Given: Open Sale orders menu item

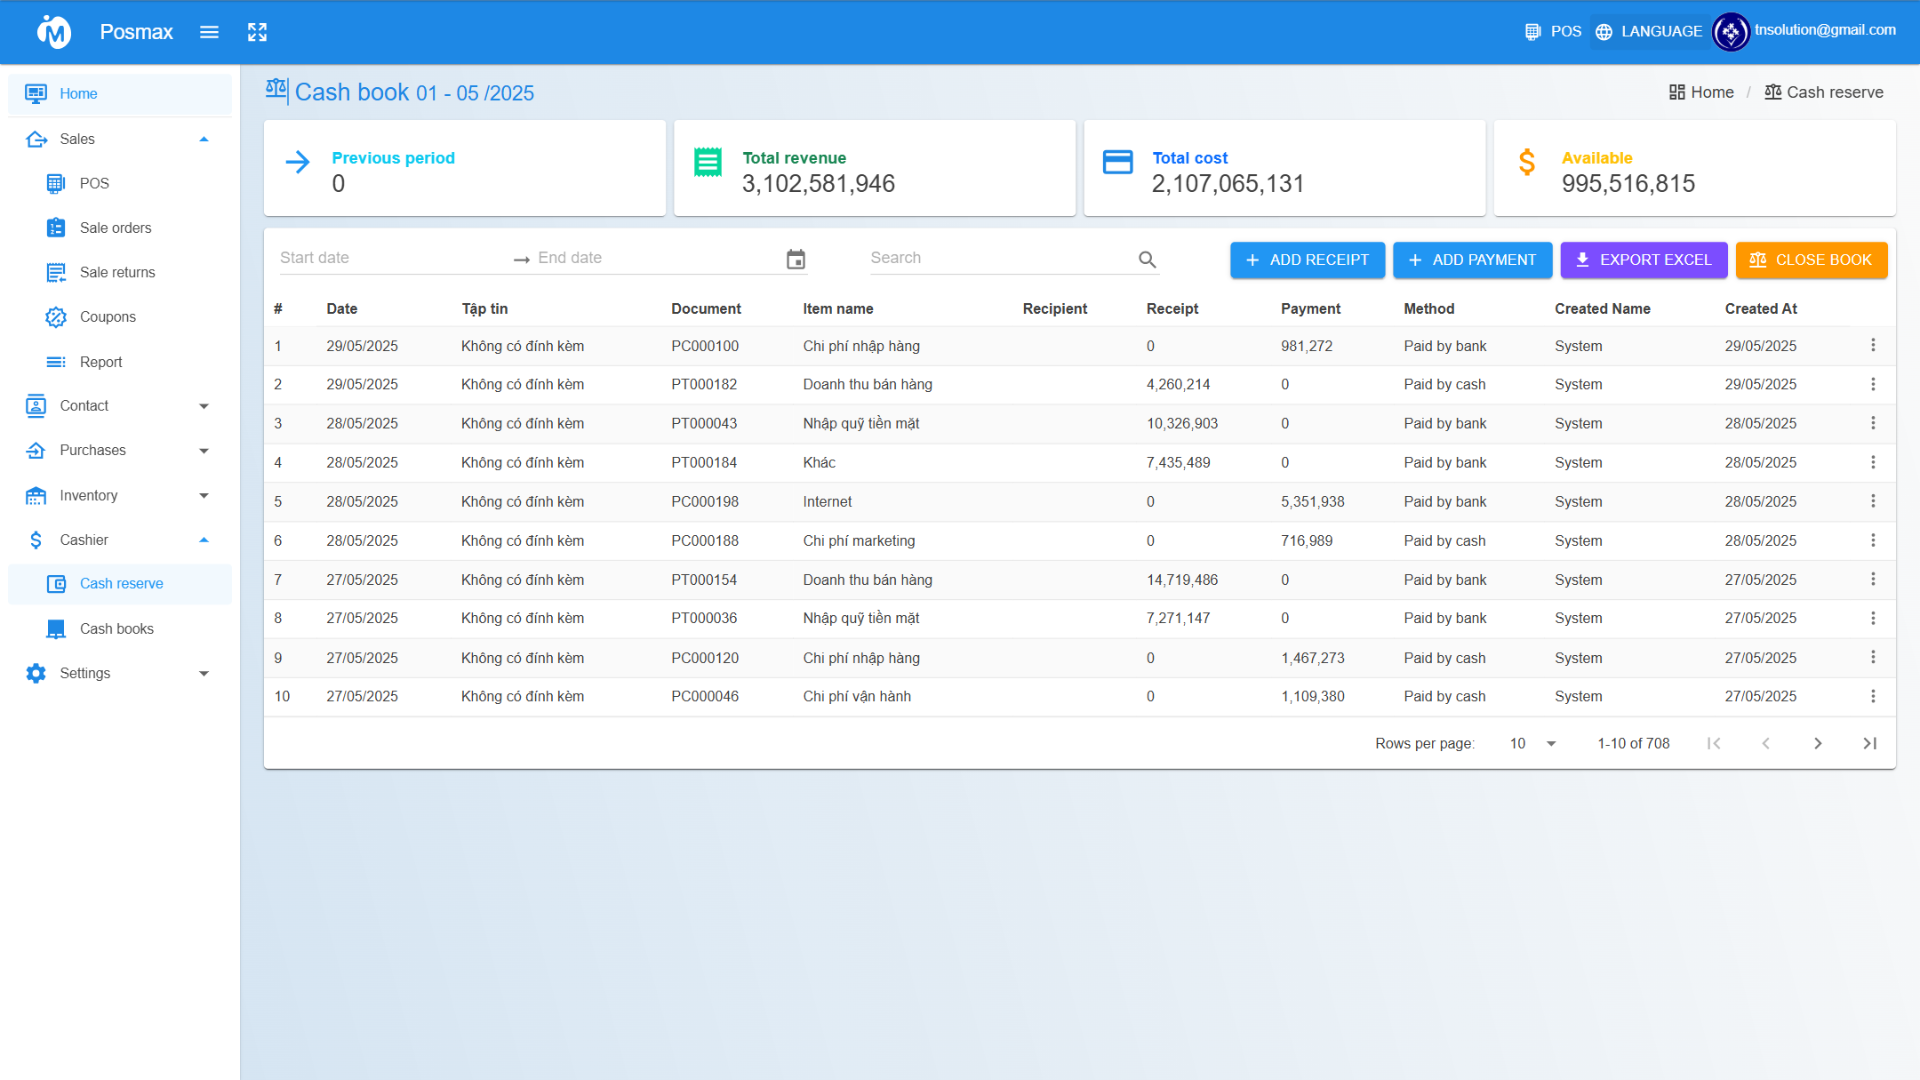Looking at the screenshot, I should coord(115,228).
